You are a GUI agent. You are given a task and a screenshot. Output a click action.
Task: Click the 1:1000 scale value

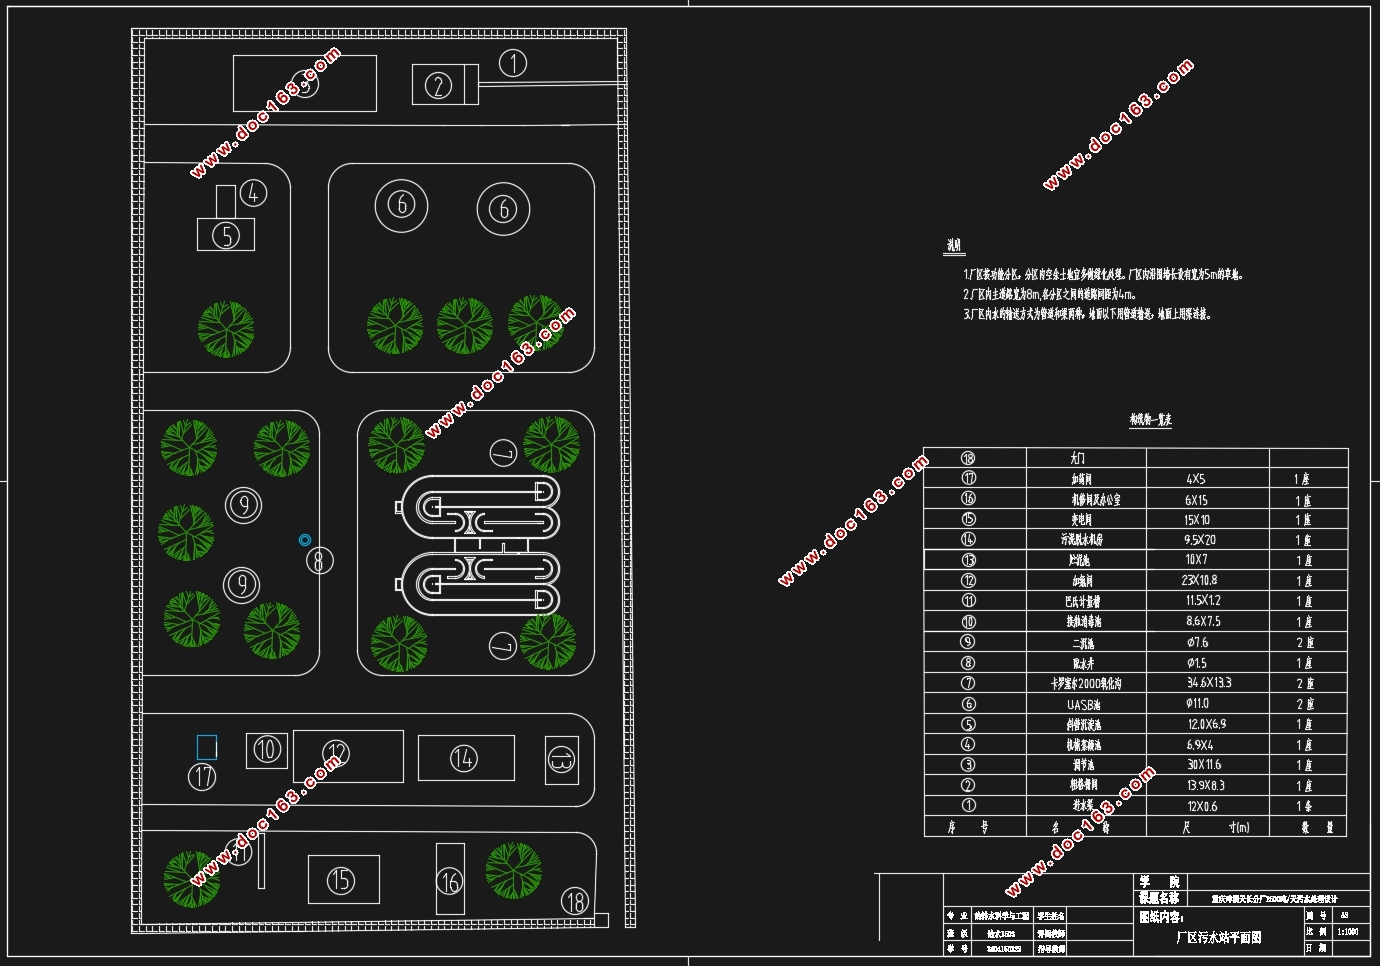tap(1348, 931)
